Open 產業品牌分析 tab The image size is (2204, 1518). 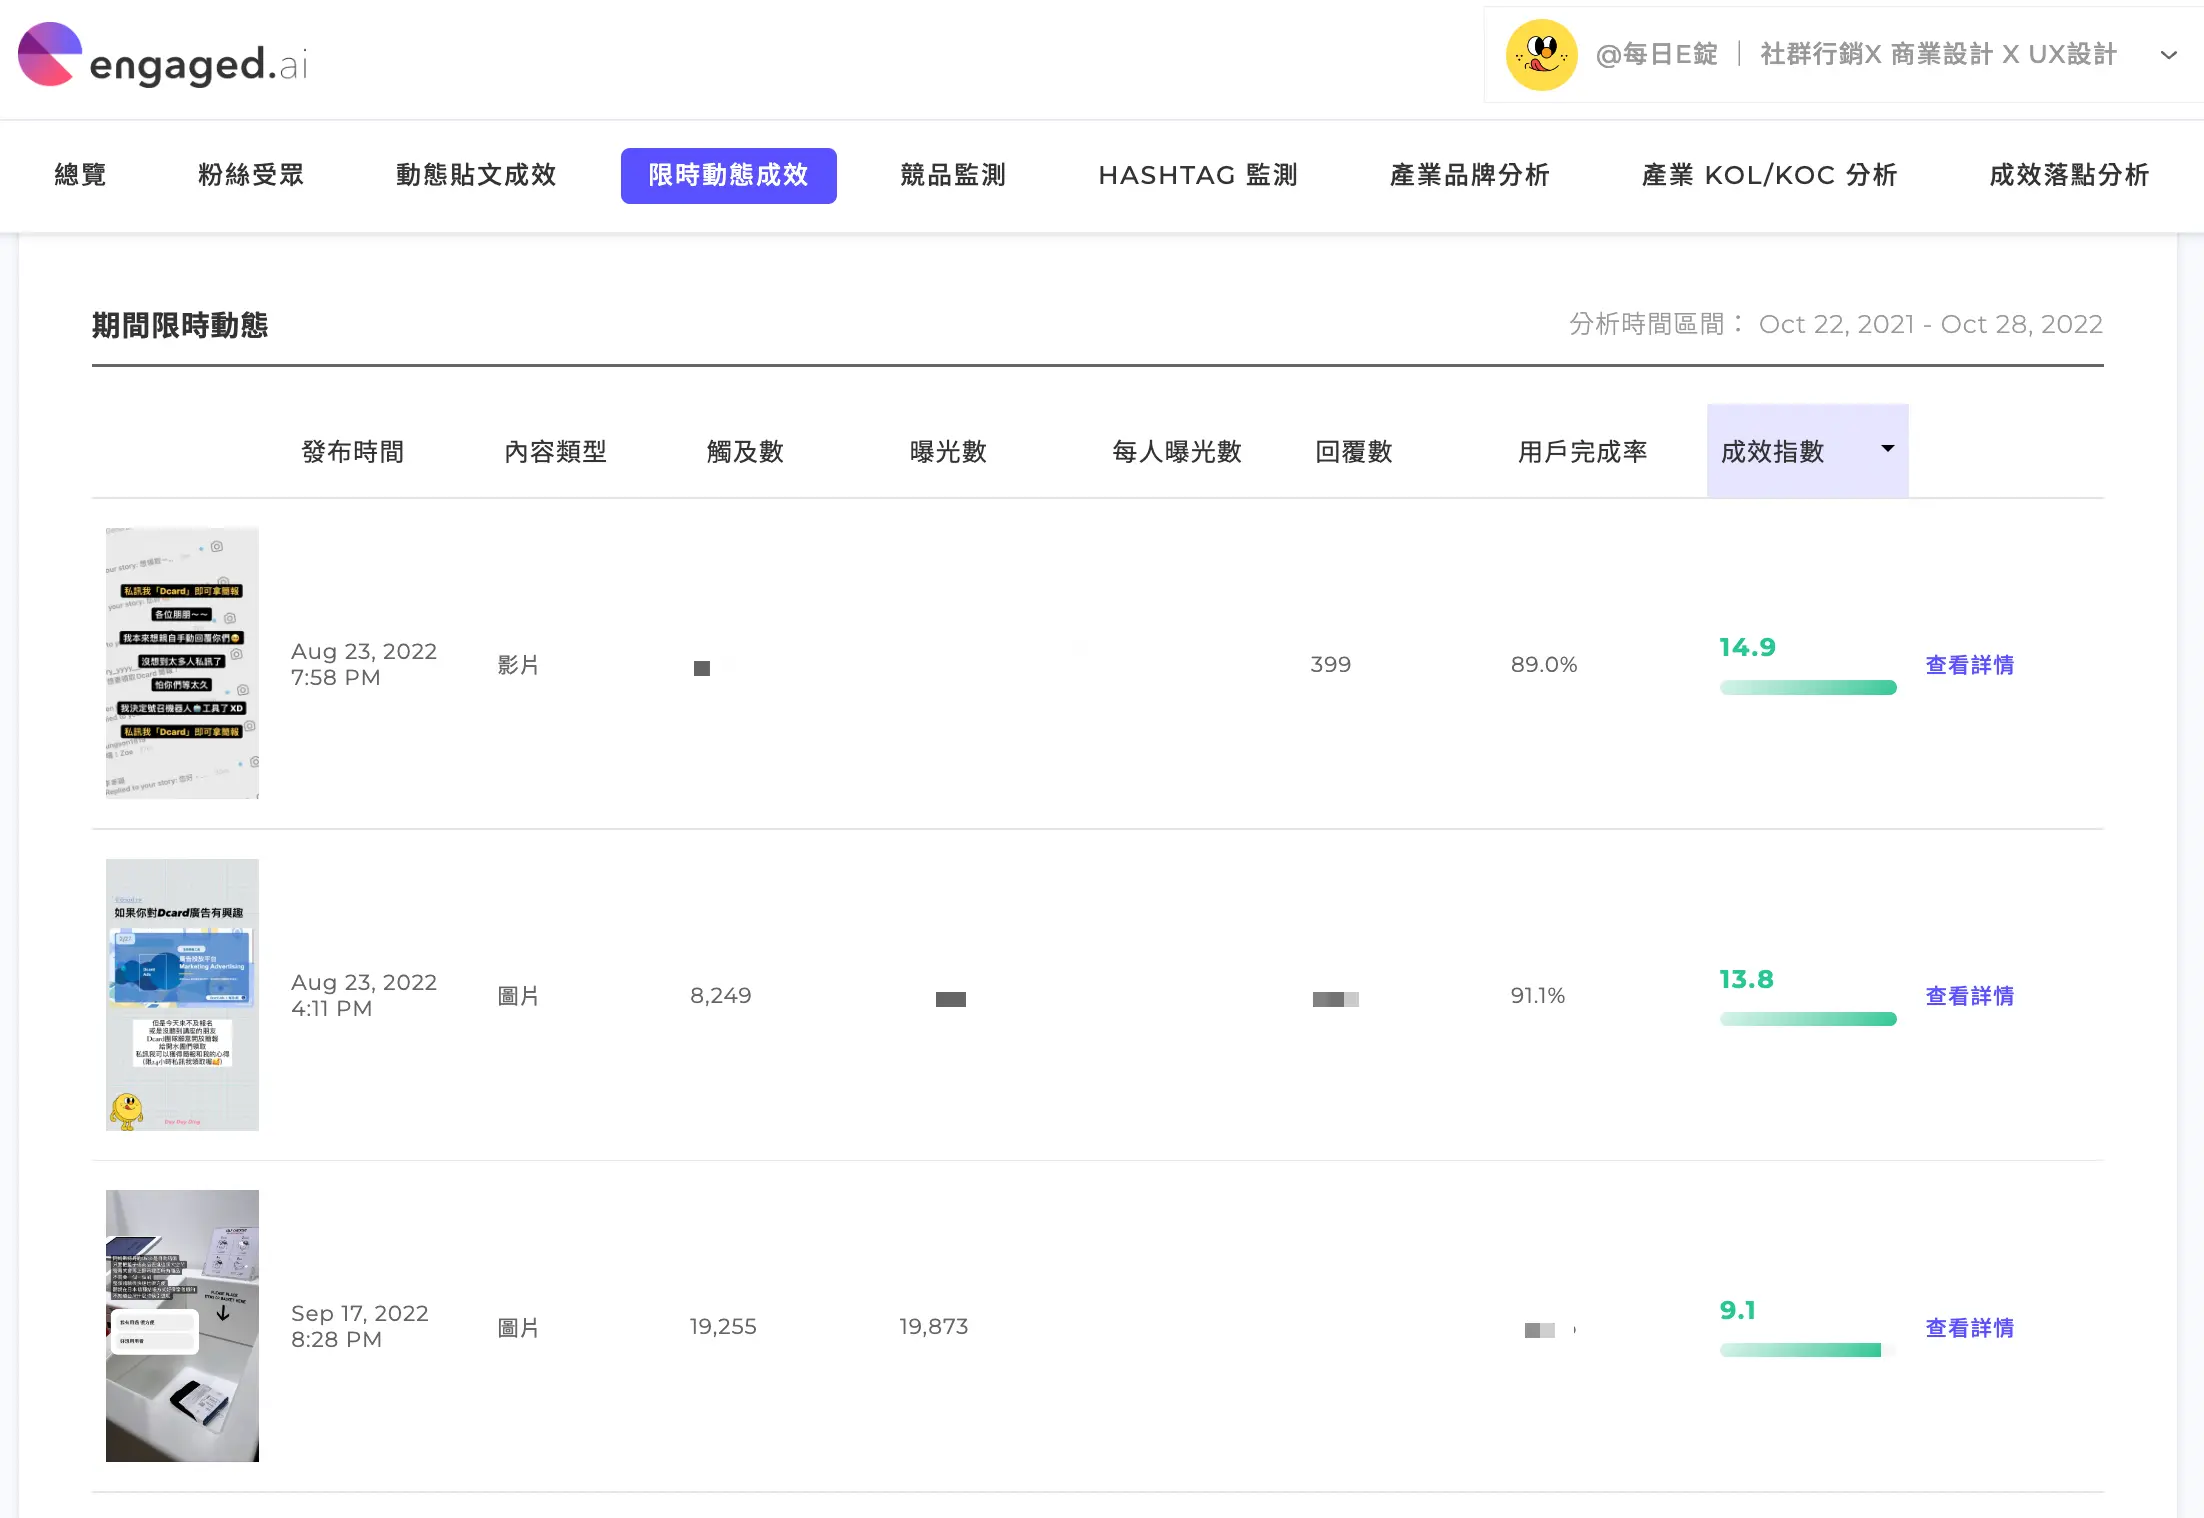1470,175
